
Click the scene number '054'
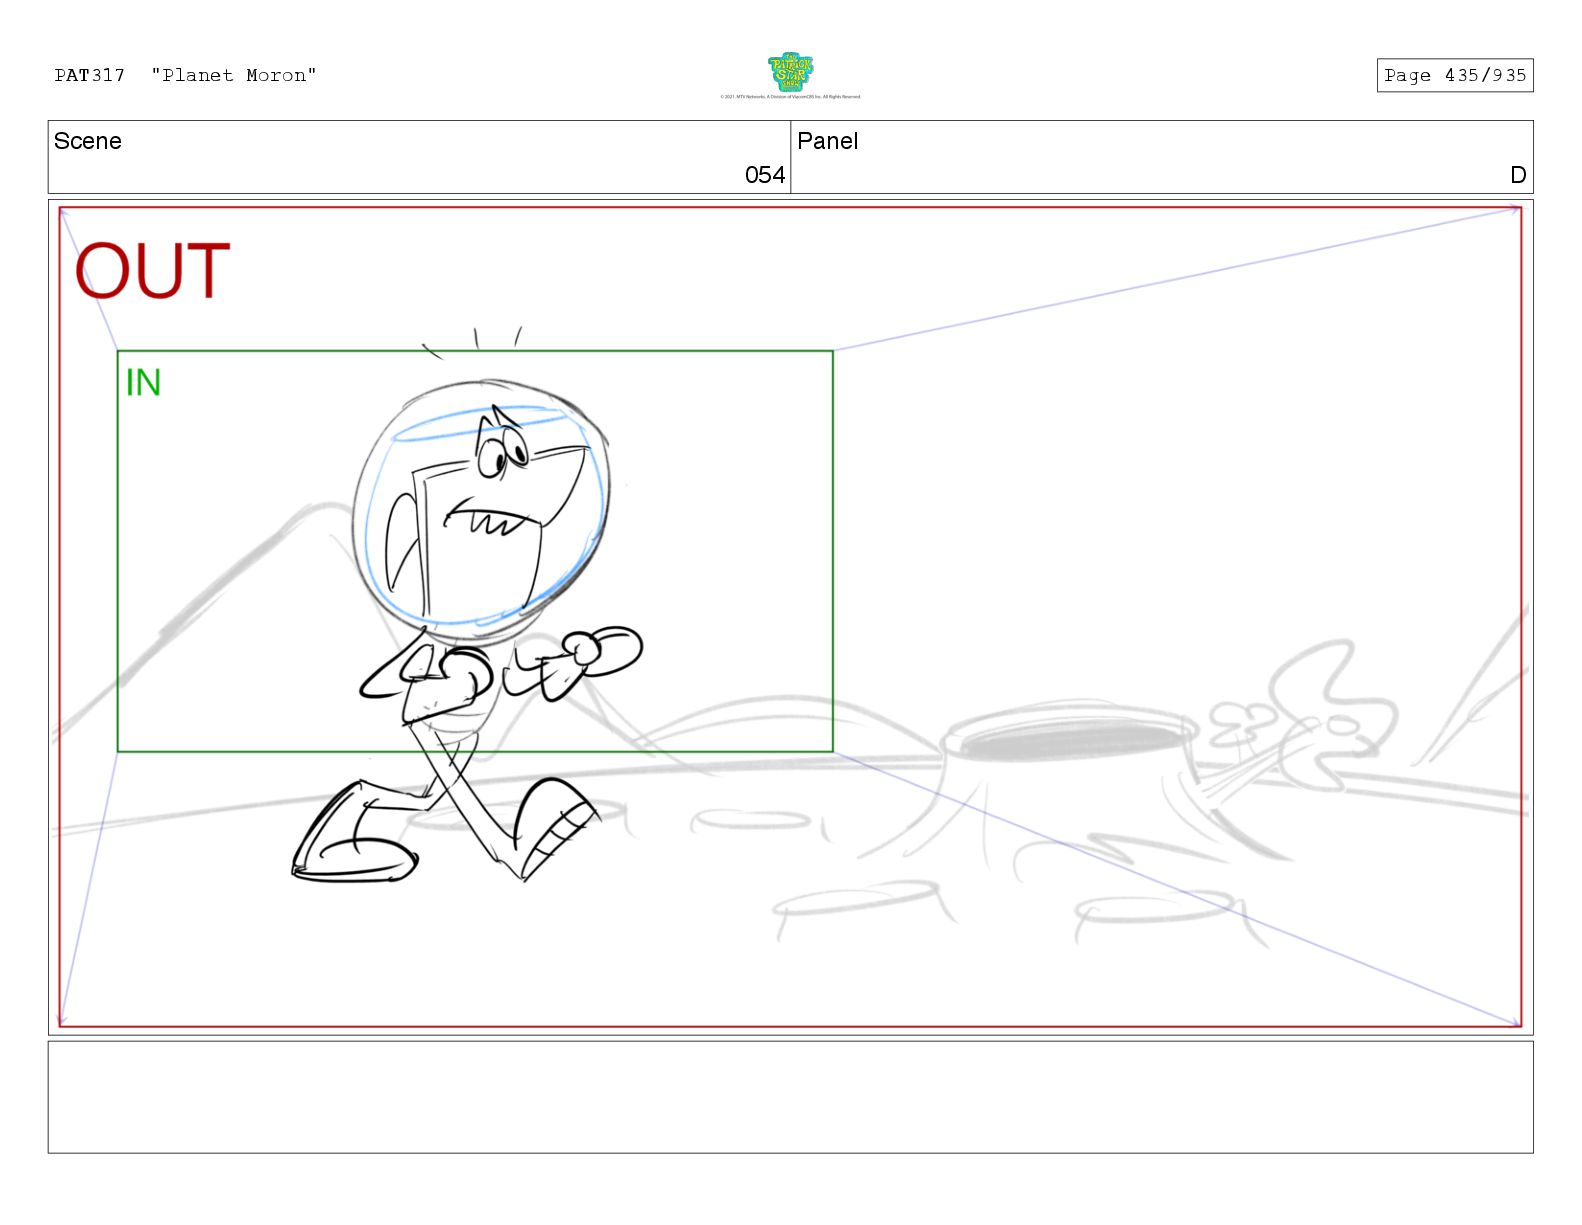[x=765, y=175]
